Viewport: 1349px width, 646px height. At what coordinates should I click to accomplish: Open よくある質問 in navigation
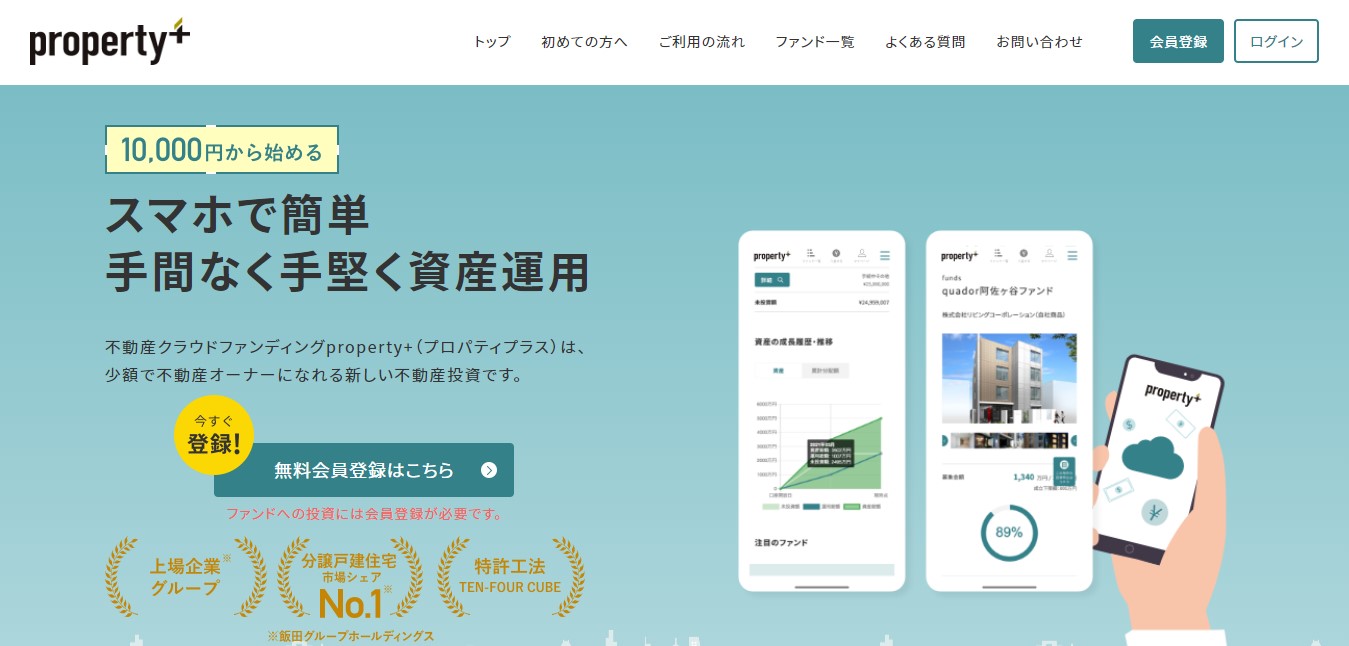pyautogui.click(x=925, y=42)
